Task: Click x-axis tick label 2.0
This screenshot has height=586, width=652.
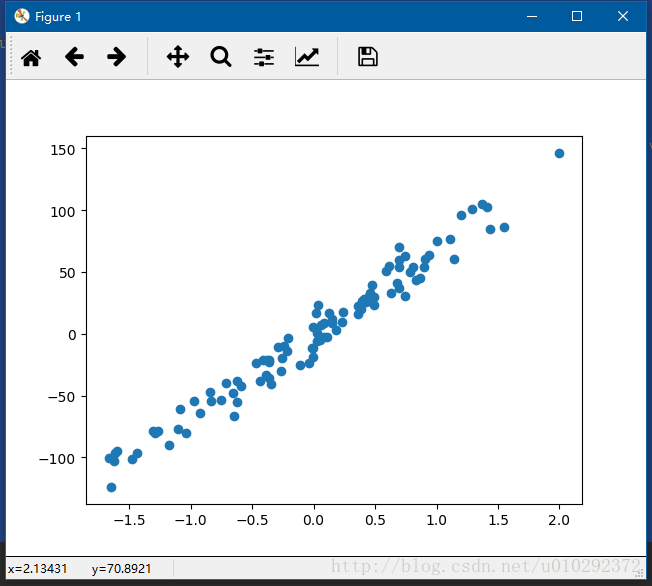Action: pyautogui.click(x=559, y=520)
